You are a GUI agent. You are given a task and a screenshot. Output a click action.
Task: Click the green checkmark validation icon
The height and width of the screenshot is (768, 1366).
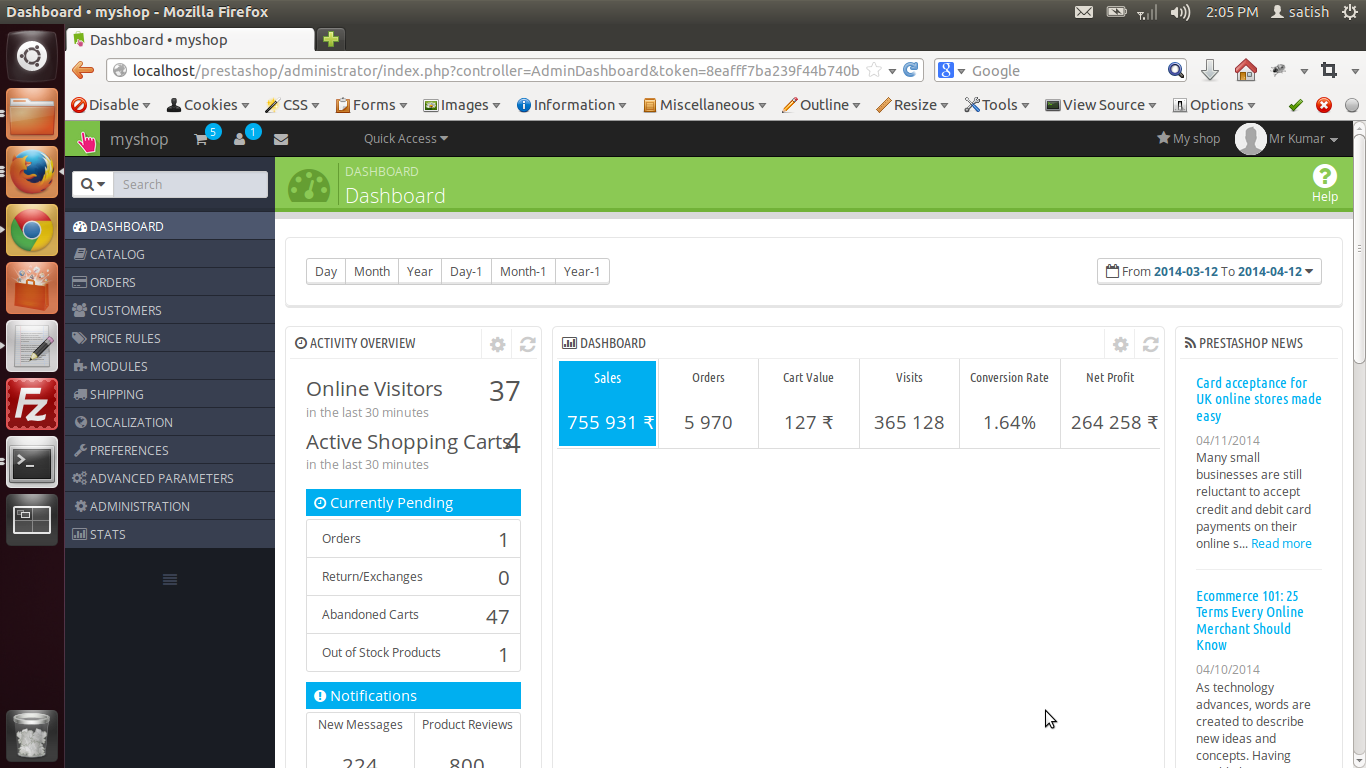[x=1296, y=105]
